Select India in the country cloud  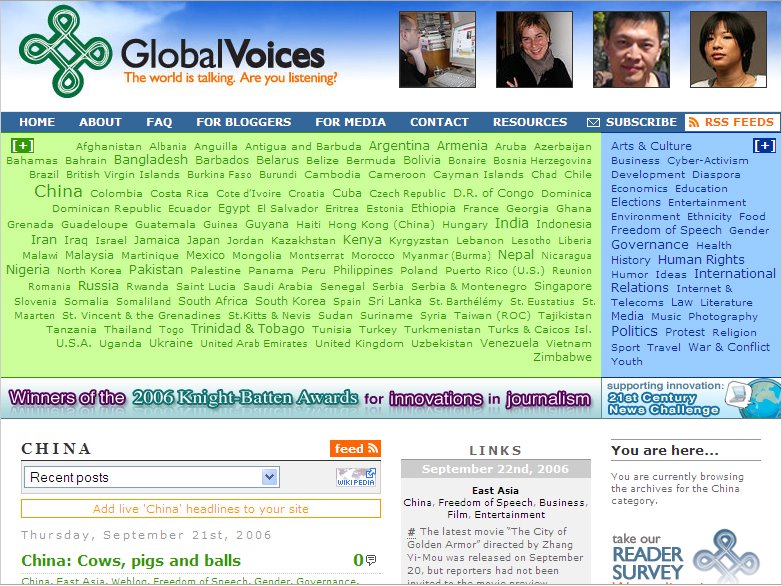(512, 223)
